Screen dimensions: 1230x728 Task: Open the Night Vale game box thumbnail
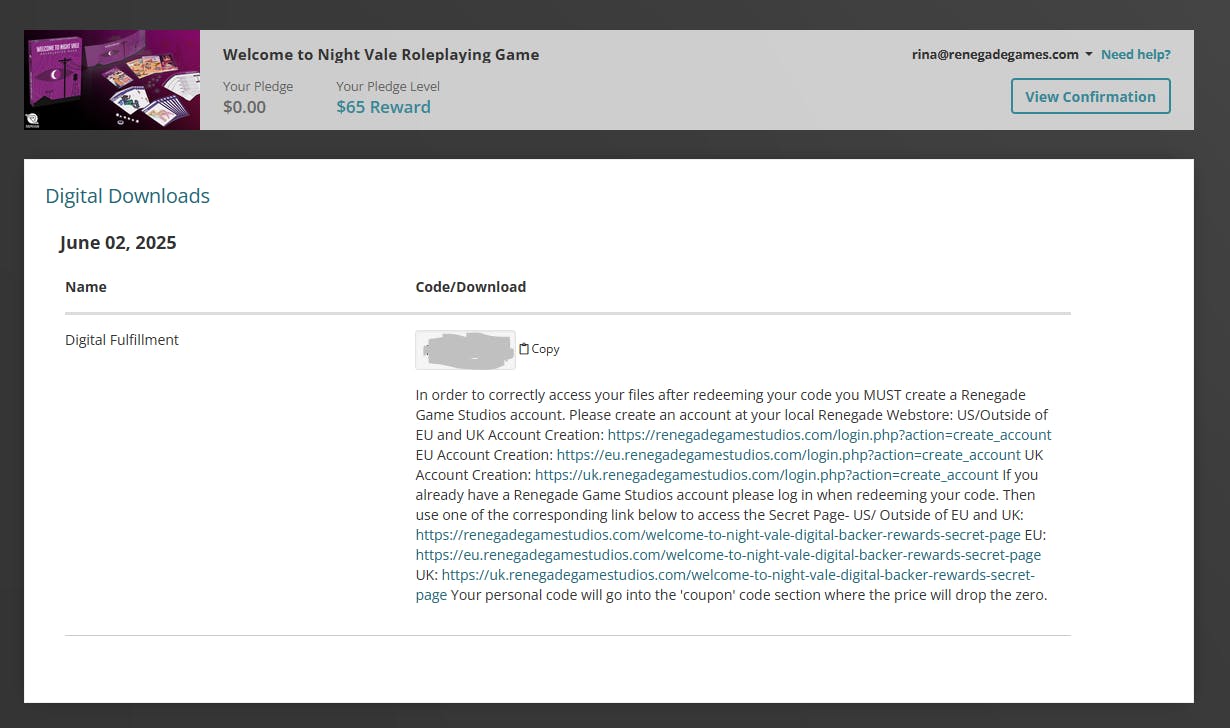pos(112,80)
